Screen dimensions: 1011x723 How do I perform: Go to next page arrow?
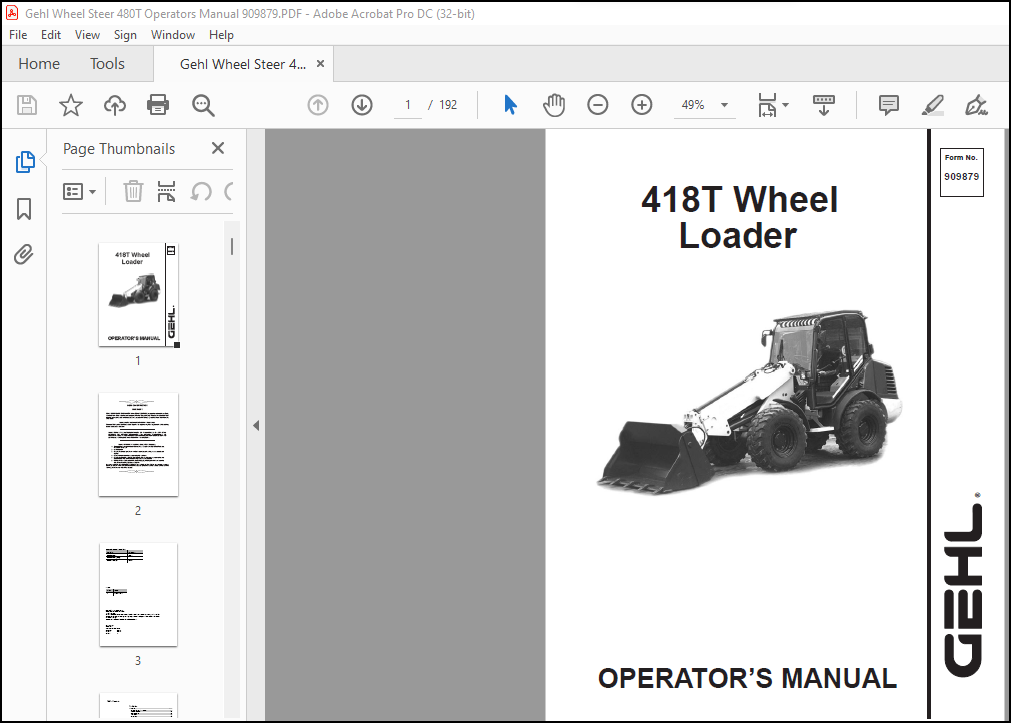(362, 104)
